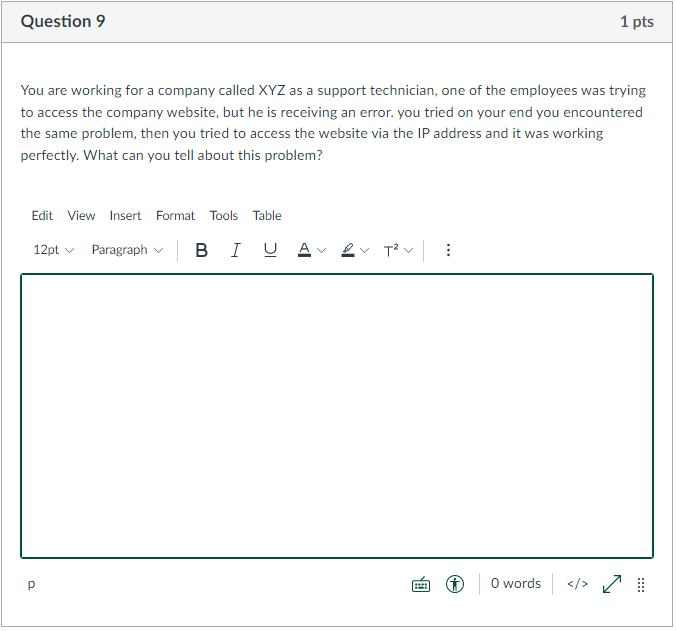
Task: Expand editor to fullscreen
Action: [612, 585]
